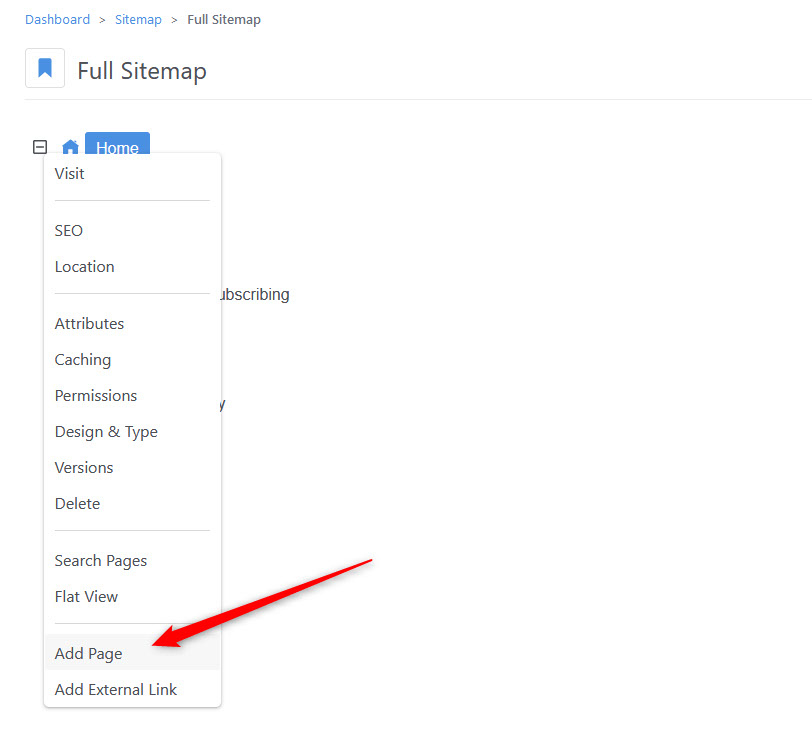Image resolution: width=812 pixels, height=745 pixels.
Task: Click the Sitemap breadcrumb link
Action: 138,19
